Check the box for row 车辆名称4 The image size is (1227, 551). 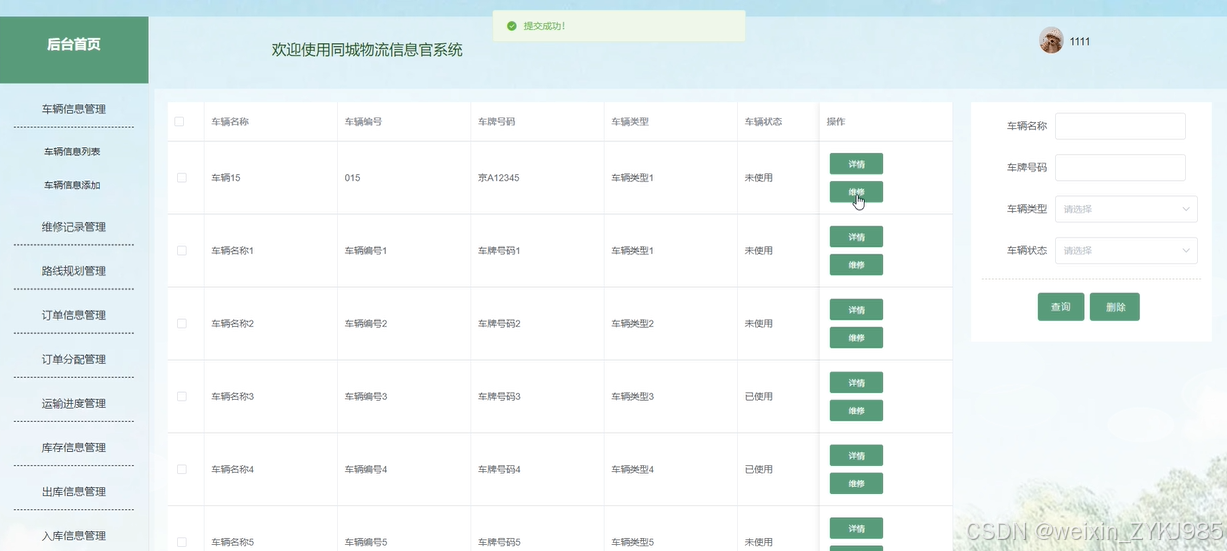(182, 470)
